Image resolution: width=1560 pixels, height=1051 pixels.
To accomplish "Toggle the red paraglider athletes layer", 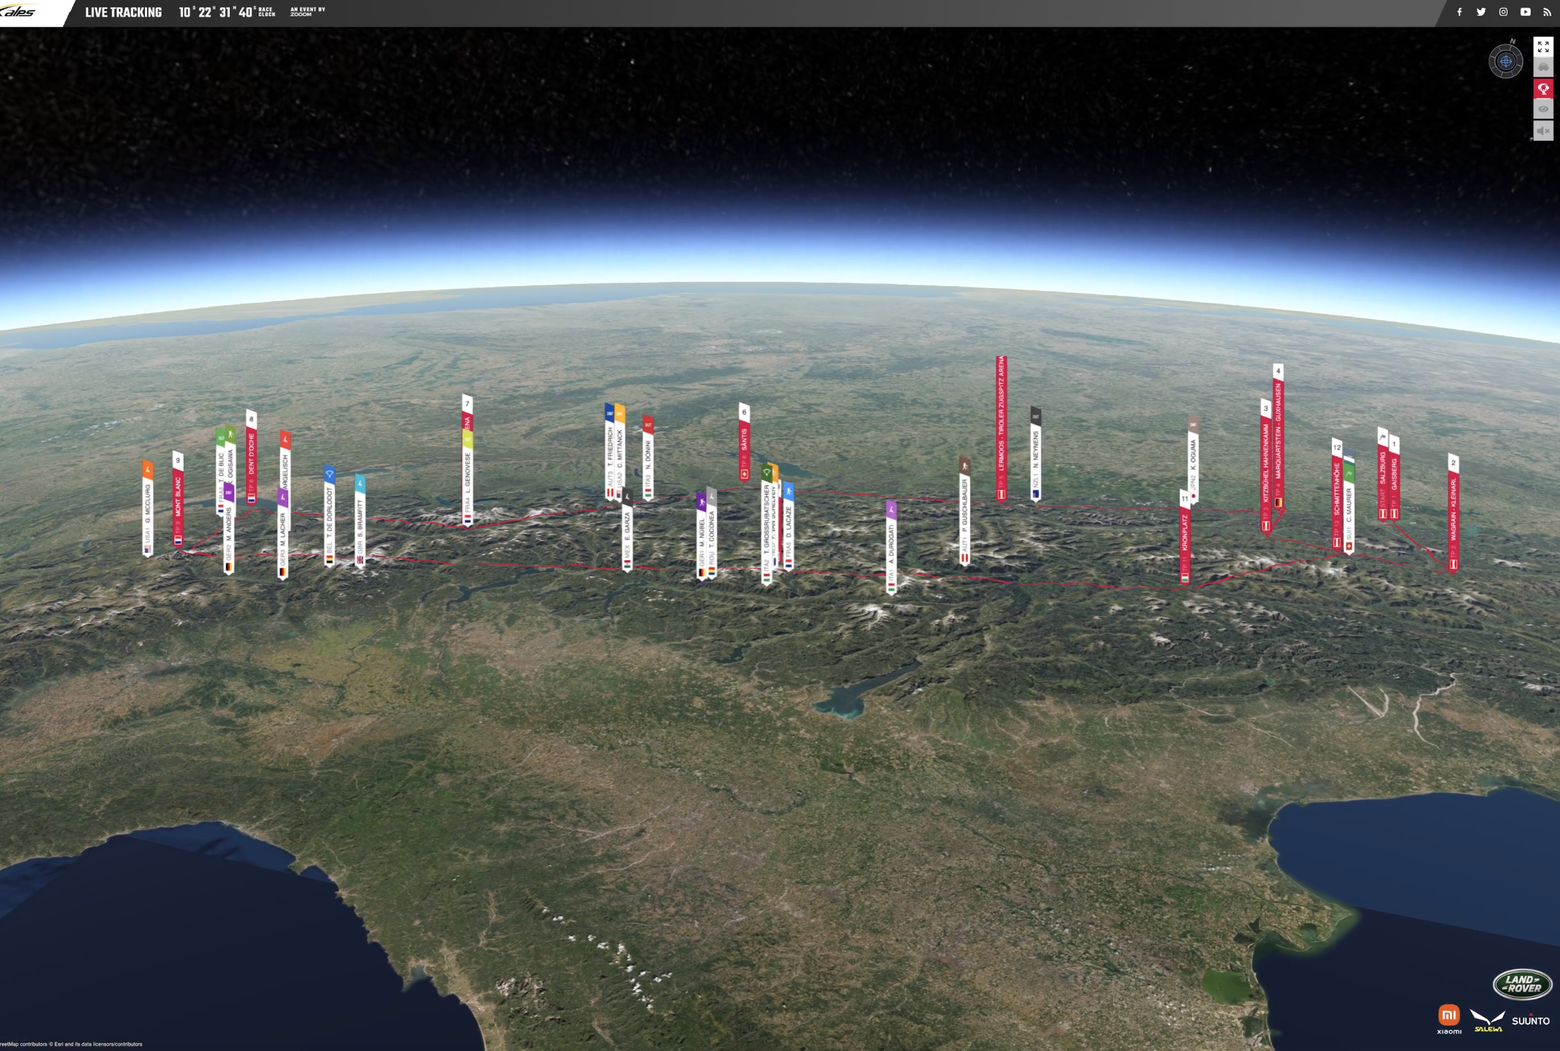I will pos(1543,88).
